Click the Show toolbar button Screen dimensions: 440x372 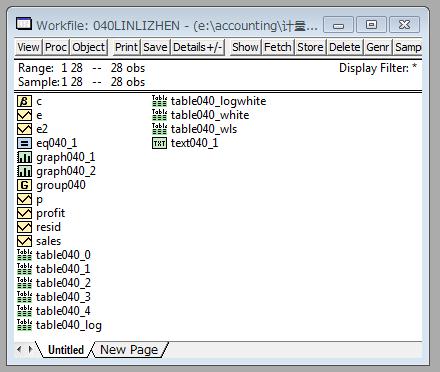click(x=245, y=47)
